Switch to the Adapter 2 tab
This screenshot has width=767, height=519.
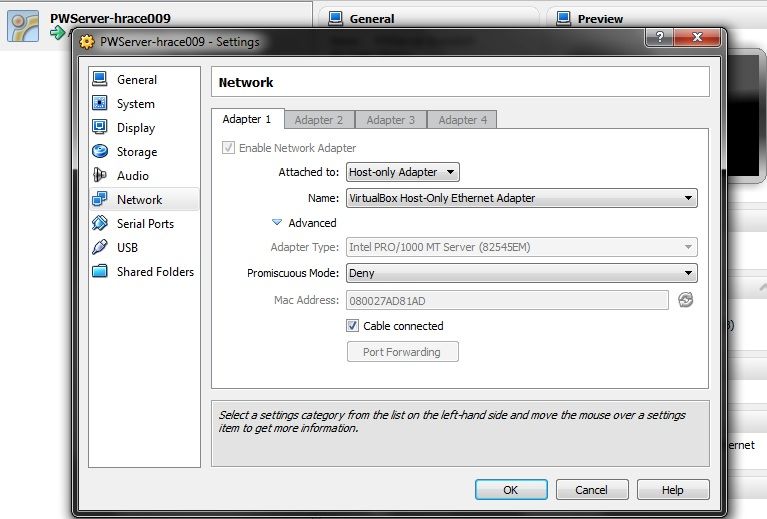pos(319,120)
